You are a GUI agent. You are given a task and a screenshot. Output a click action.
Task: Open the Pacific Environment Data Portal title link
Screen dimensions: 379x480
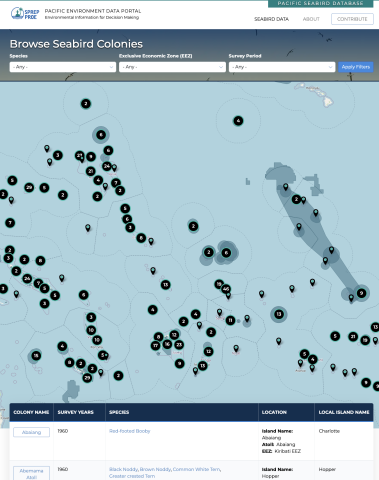[93, 11]
